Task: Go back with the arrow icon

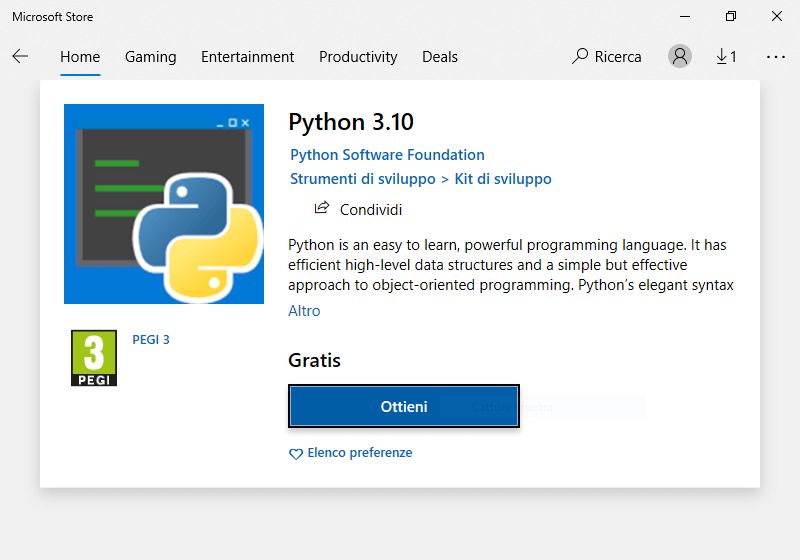Action: 20,56
